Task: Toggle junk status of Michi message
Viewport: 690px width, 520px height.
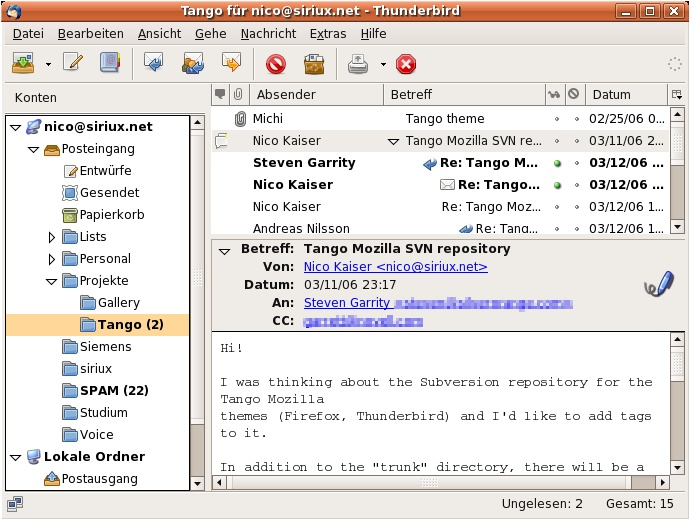Action: 576,119
